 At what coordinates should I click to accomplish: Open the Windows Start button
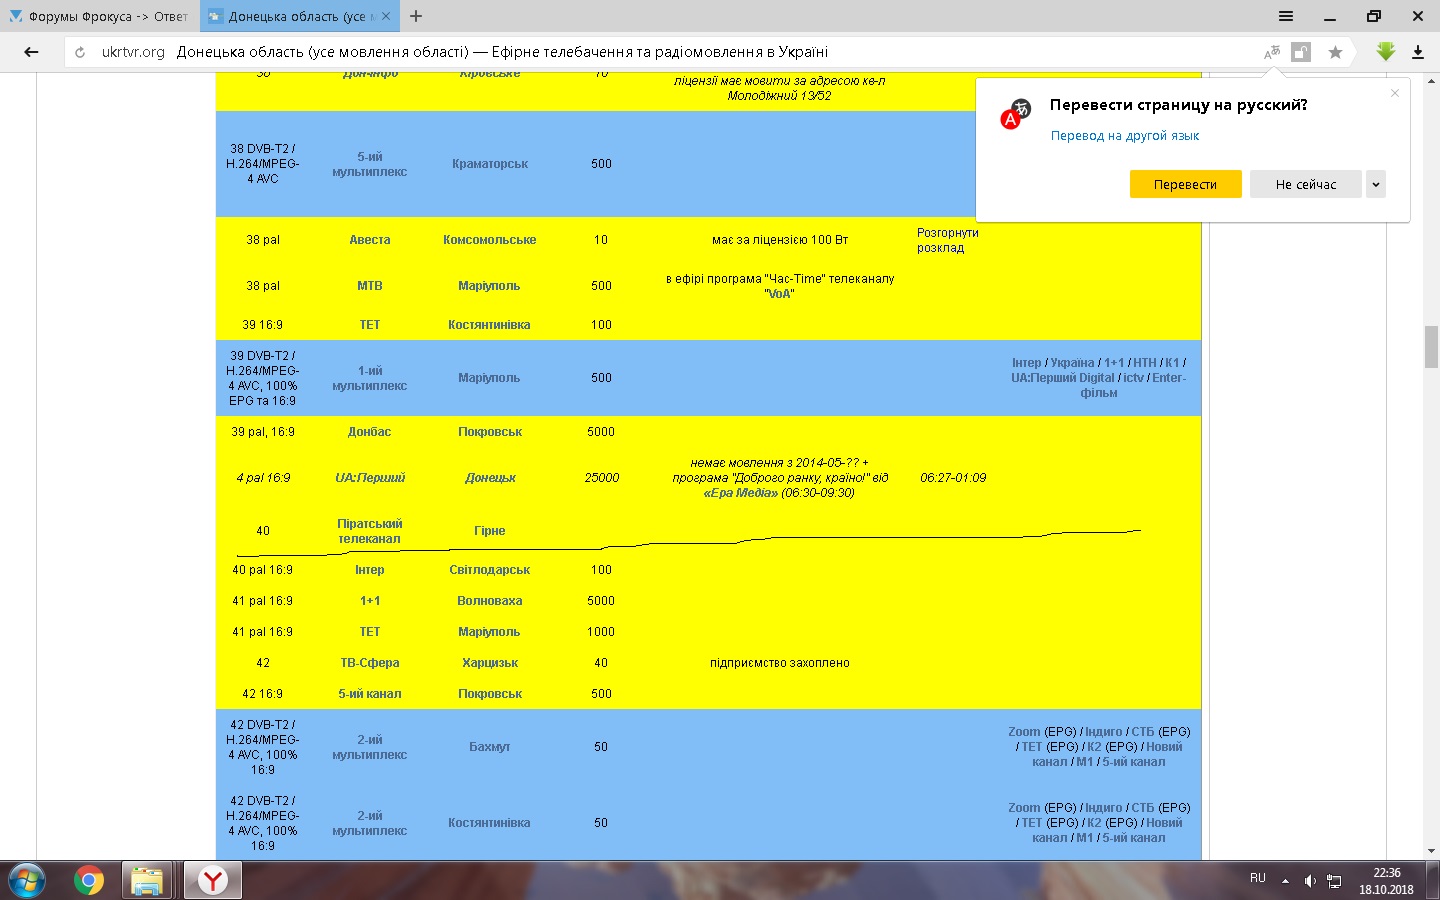(x=26, y=880)
